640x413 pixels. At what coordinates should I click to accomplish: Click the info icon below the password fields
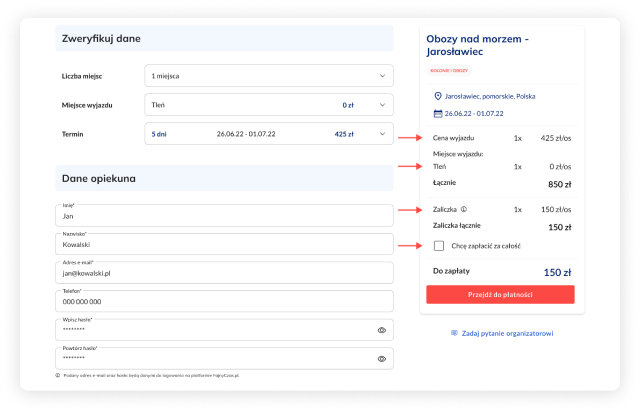tap(59, 375)
